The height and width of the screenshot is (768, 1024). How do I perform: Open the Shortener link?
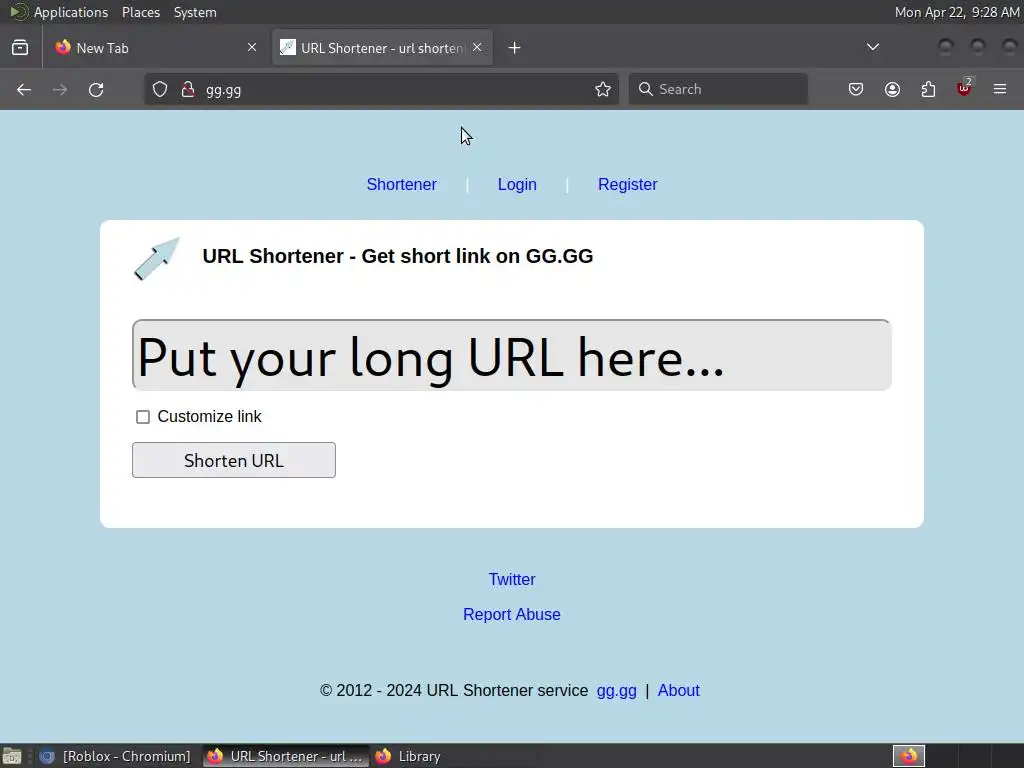(x=402, y=185)
